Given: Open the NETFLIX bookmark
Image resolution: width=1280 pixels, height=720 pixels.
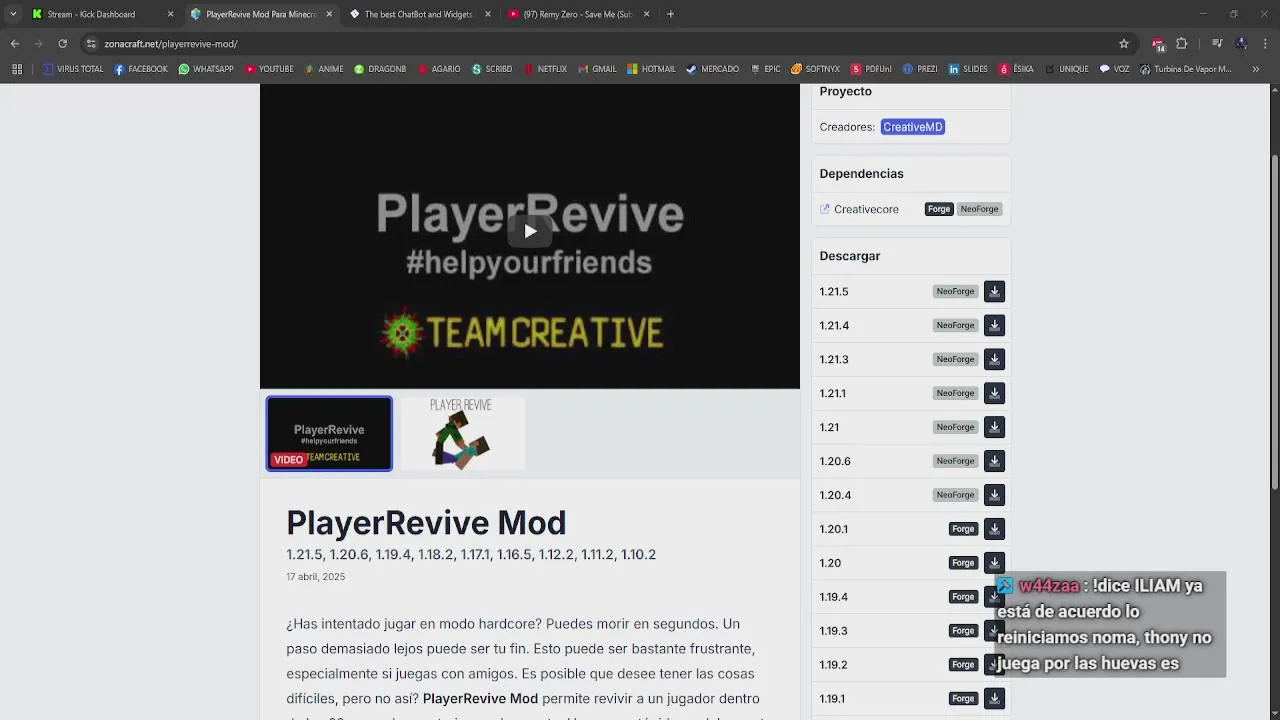Looking at the screenshot, I should [545, 69].
